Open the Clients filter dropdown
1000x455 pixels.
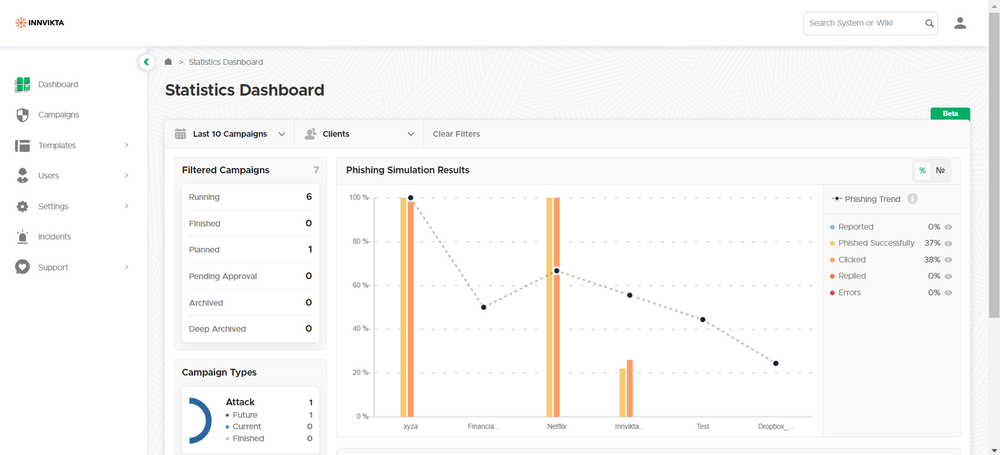(359, 134)
